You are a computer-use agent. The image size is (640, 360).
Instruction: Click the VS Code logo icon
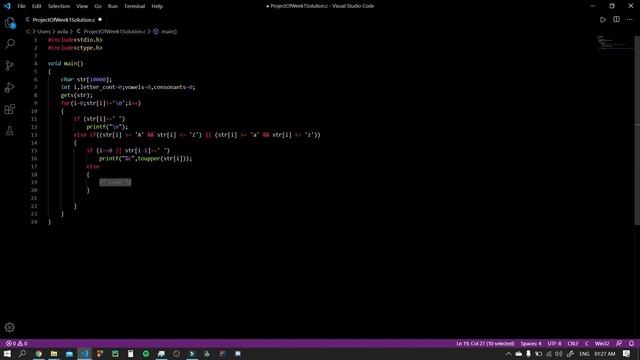point(7,6)
